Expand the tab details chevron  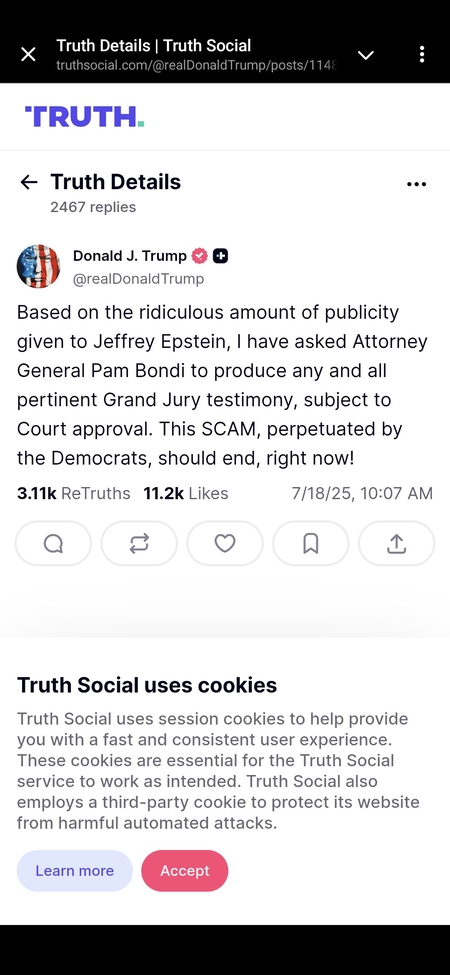pos(366,55)
